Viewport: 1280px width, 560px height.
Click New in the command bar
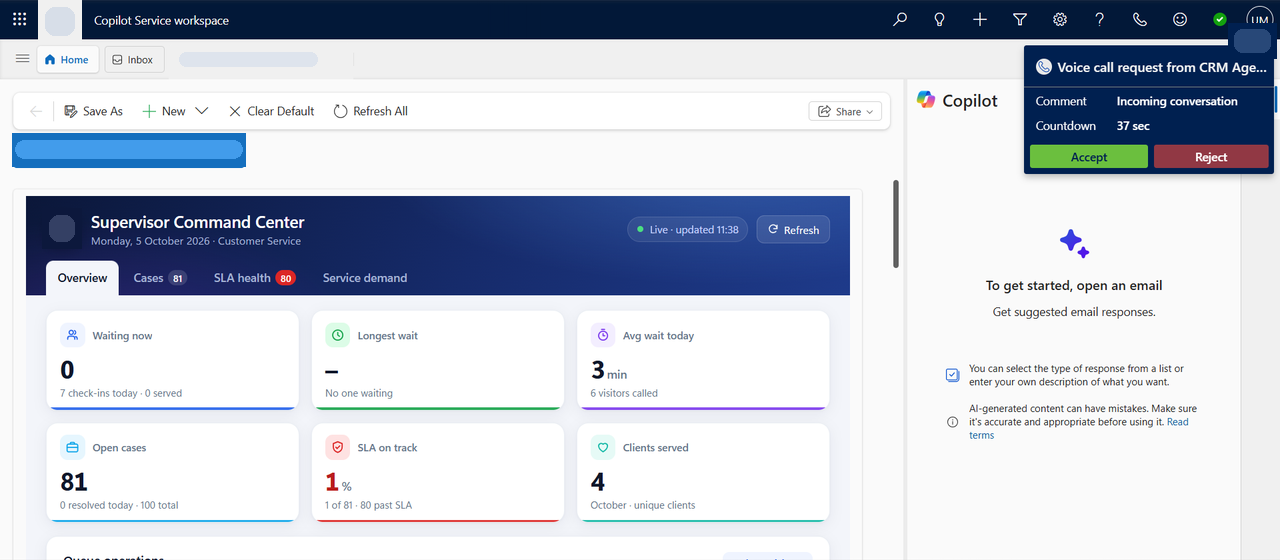[164, 111]
